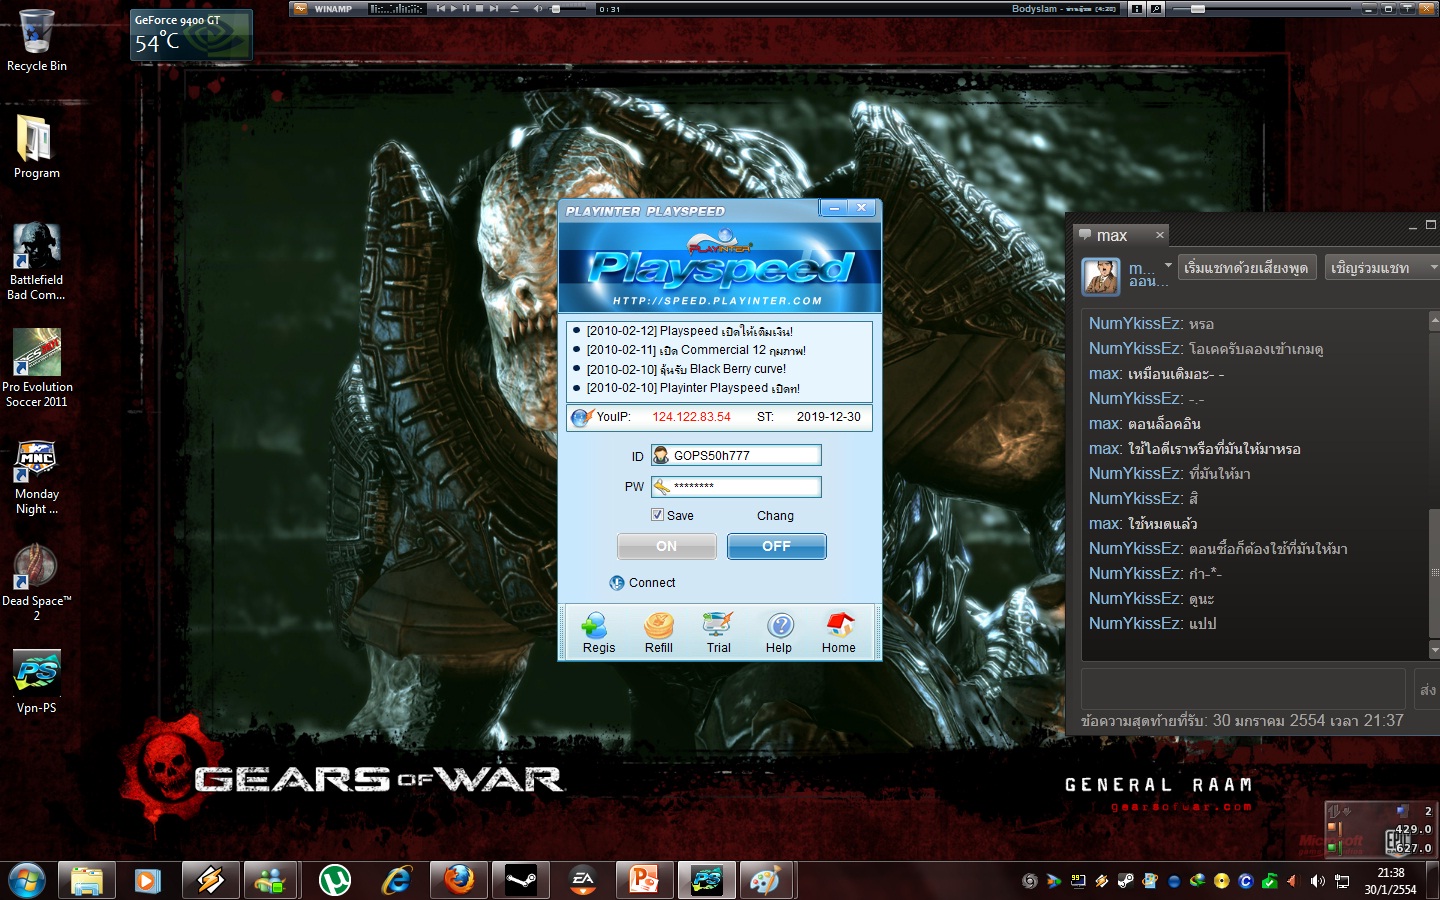This screenshot has width=1440, height=900.
Task: Go to Home in the Playspeed toolbar
Action: coord(839,633)
